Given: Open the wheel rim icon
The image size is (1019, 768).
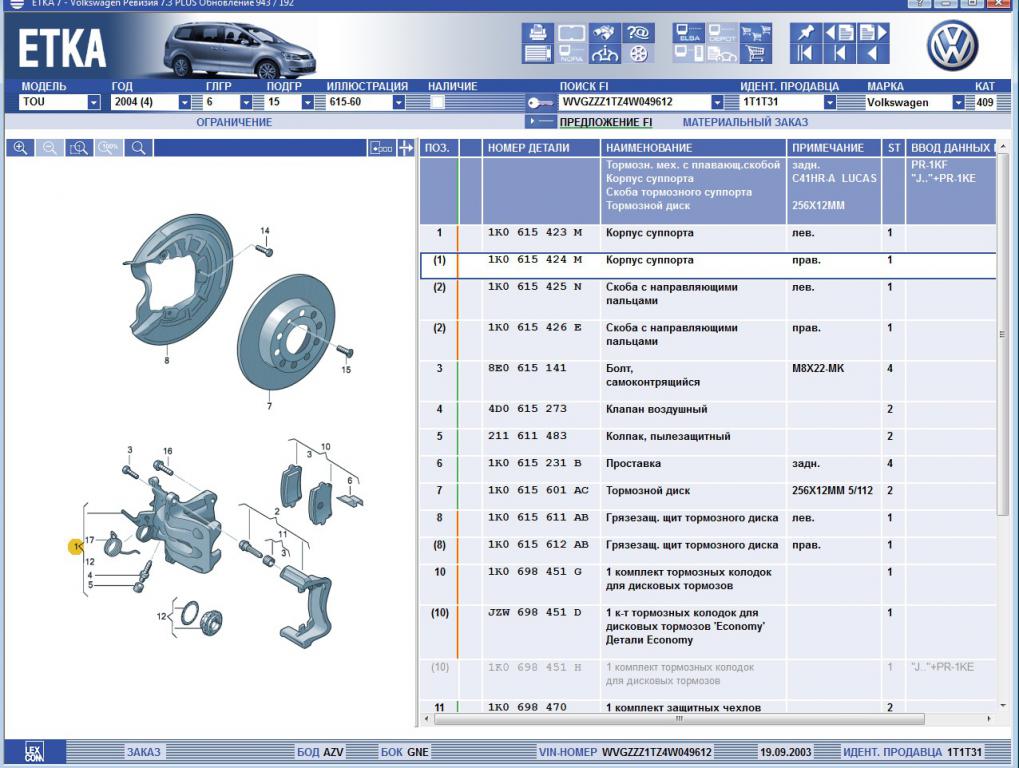Looking at the screenshot, I should tap(639, 54).
